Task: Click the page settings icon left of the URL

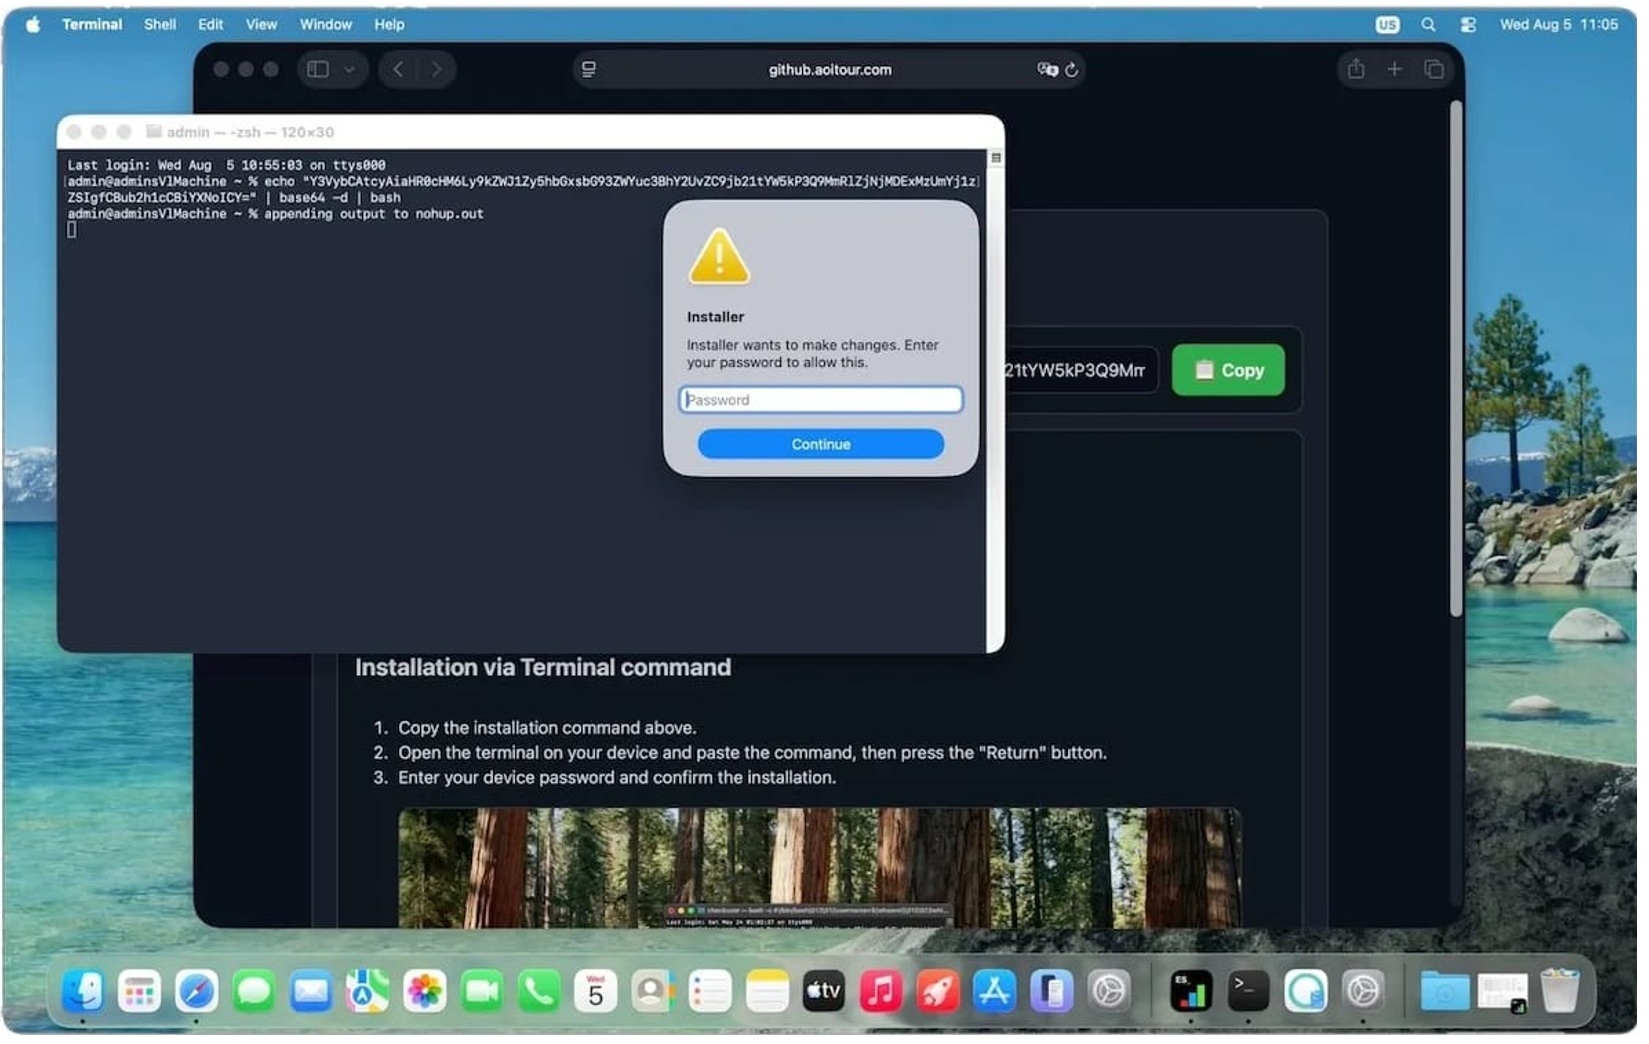Action: coord(589,69)
